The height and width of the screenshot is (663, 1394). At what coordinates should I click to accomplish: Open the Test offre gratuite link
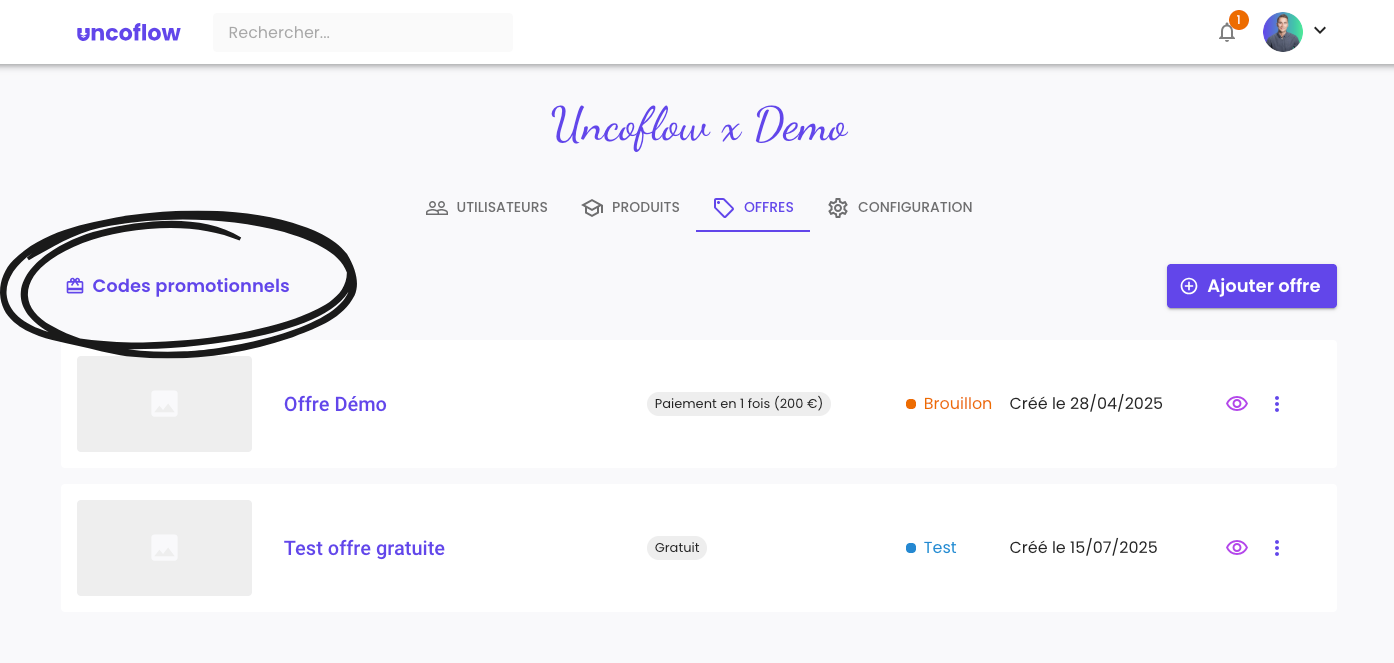point(364,548)
